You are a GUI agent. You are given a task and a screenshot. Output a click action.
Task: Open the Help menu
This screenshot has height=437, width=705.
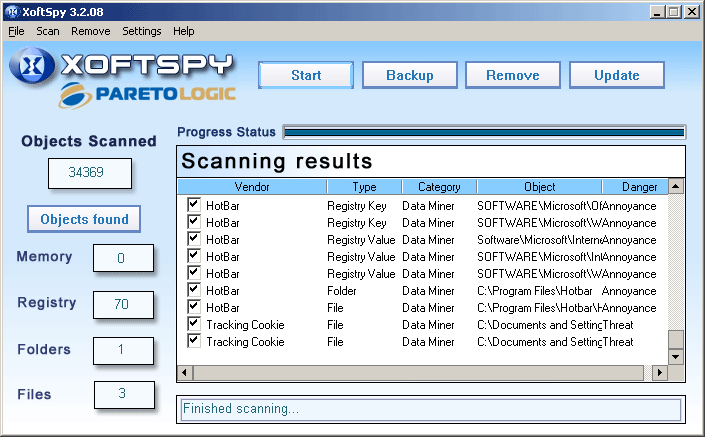183,31
